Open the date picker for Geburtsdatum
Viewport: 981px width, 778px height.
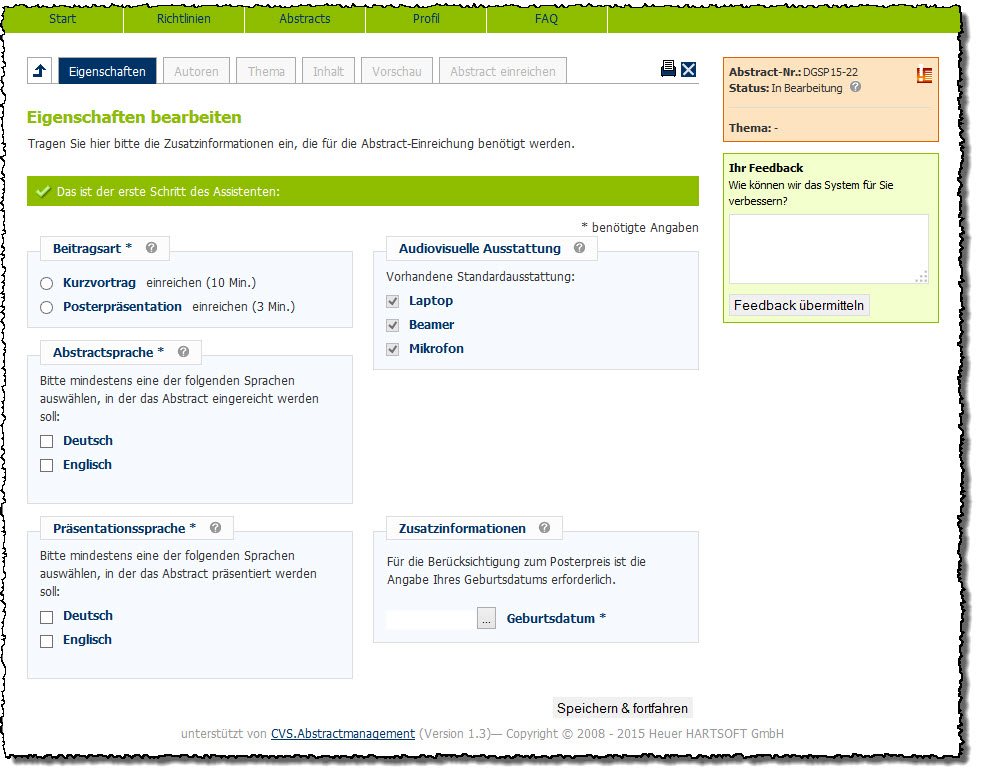point(486,619)
